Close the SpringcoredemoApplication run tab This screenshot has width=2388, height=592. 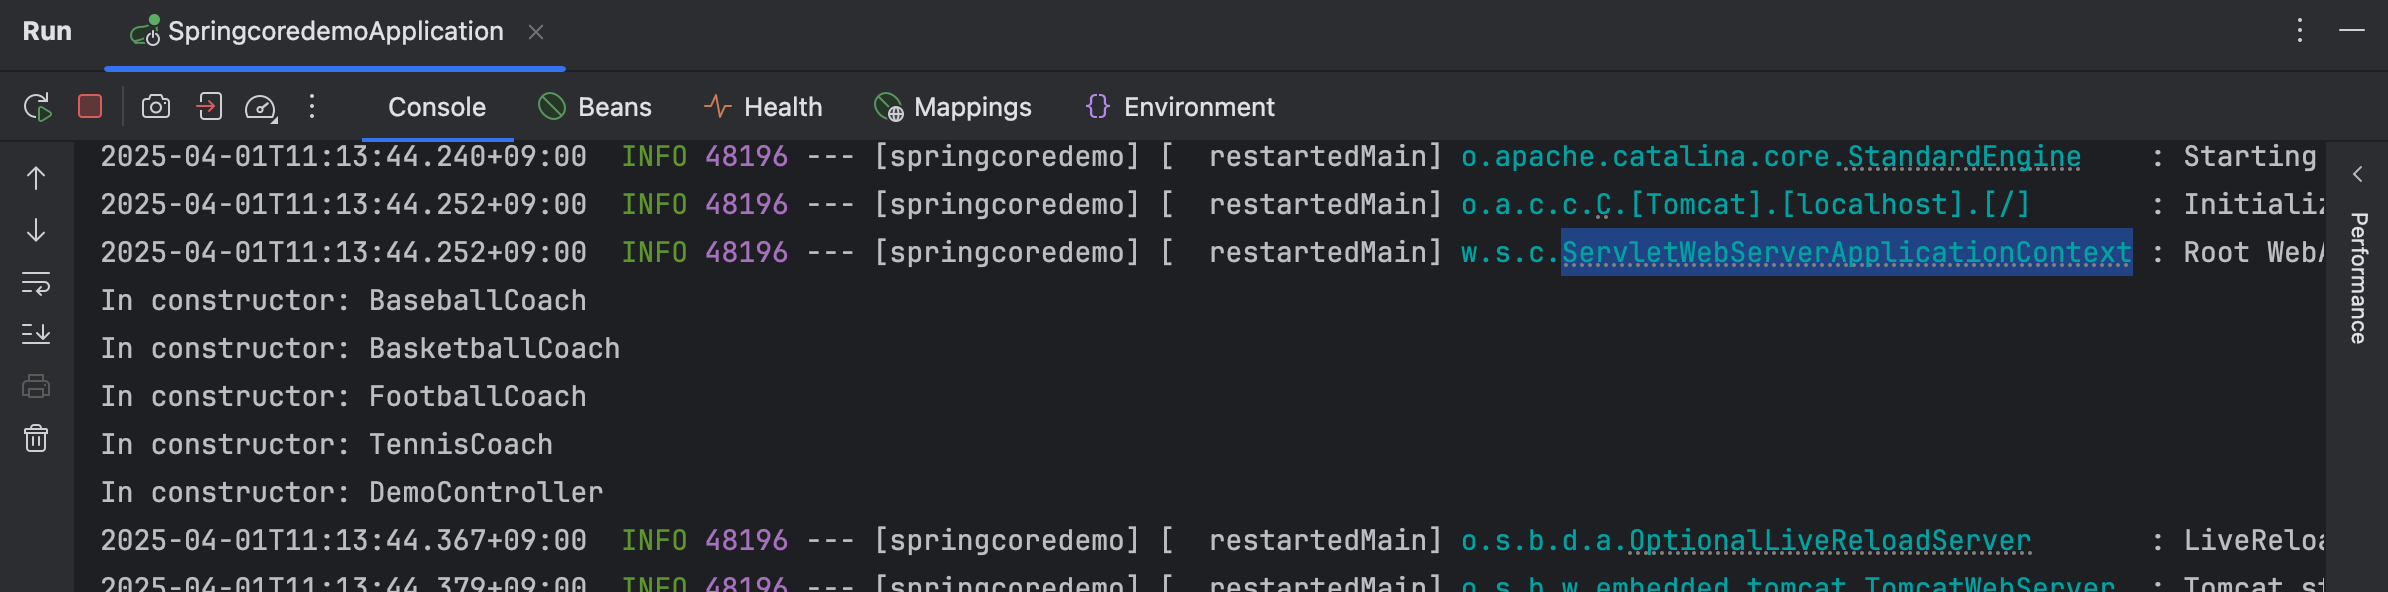(x=536, y=32)
